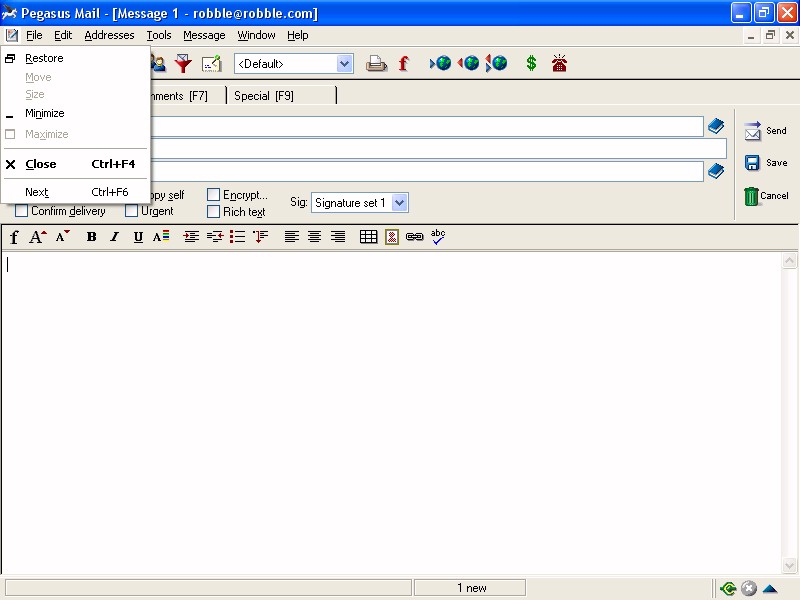The width and height of the screenshot is (800, 600).
Task: Click the compose note icon with pencil
Action: pyautogui.click(x=212, y=64)
